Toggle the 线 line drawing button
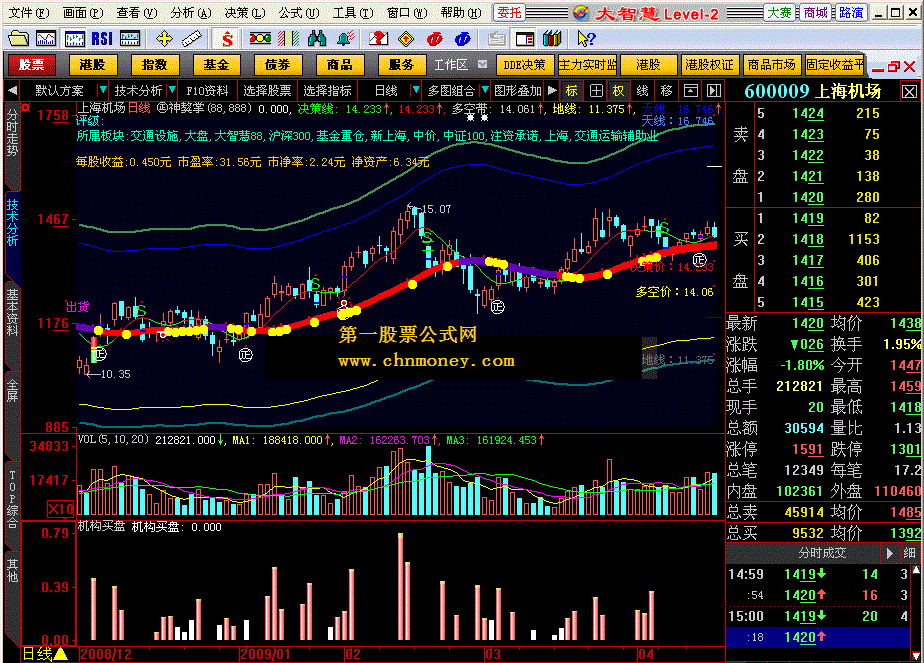Viewport: 924px width, 663px height. [642, 91]
